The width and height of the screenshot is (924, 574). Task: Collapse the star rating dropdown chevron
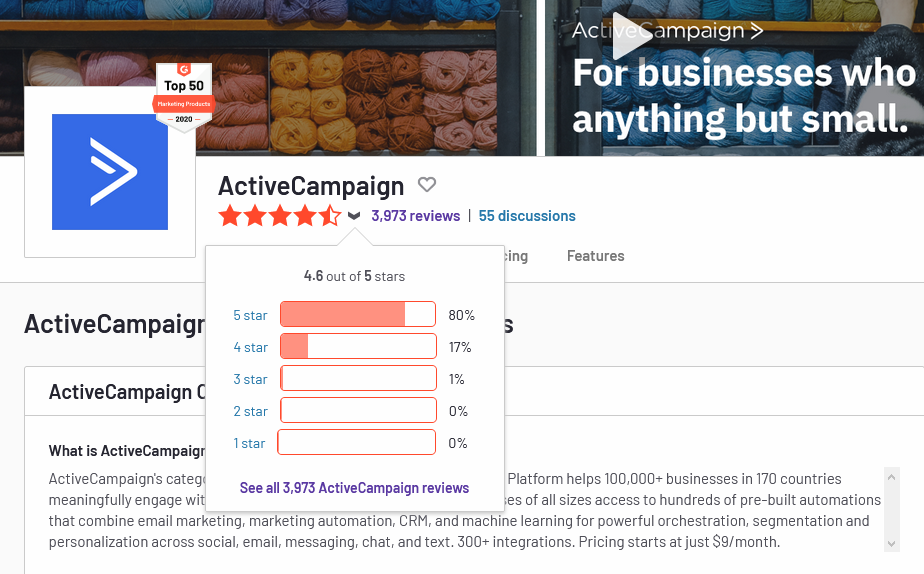(x=354, y=216)
